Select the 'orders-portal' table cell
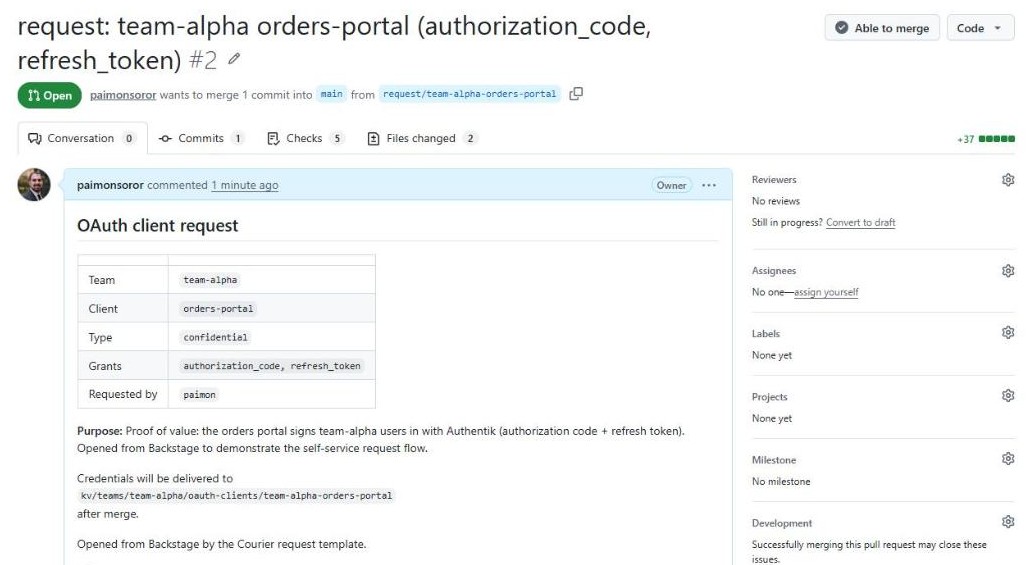Screen dimensions: 1028x565 point(271,309)
